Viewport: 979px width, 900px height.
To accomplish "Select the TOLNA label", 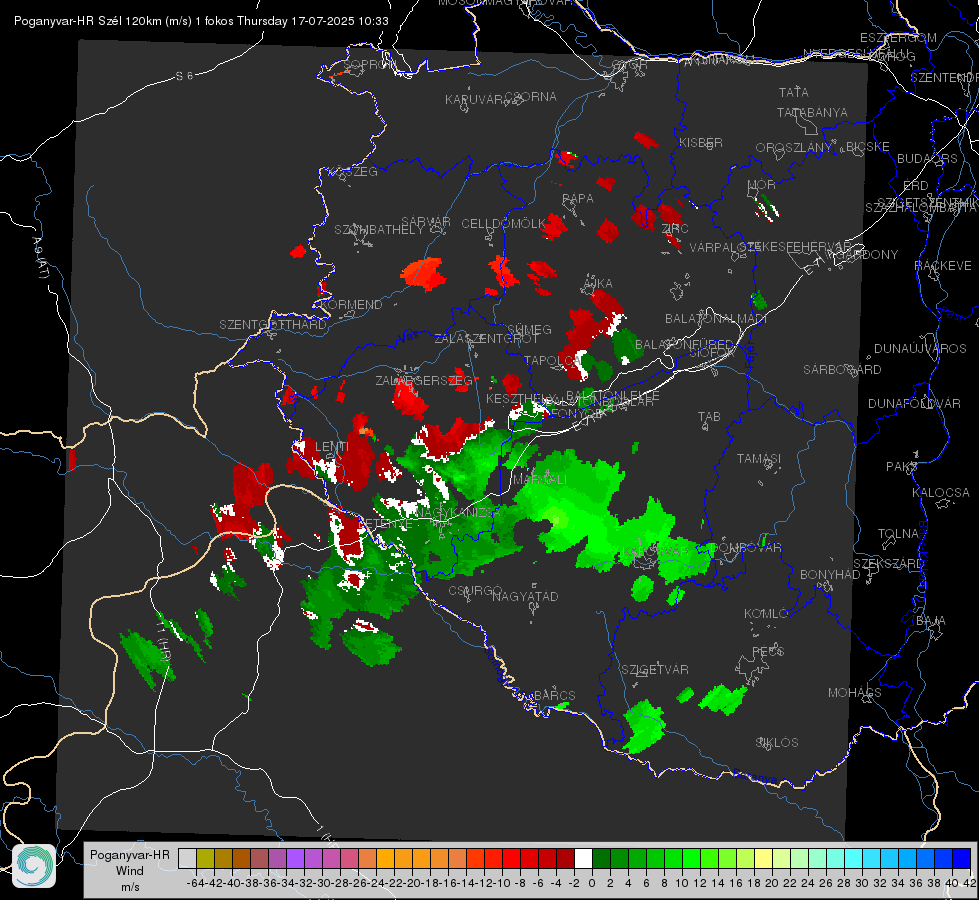I will [898, 534].
